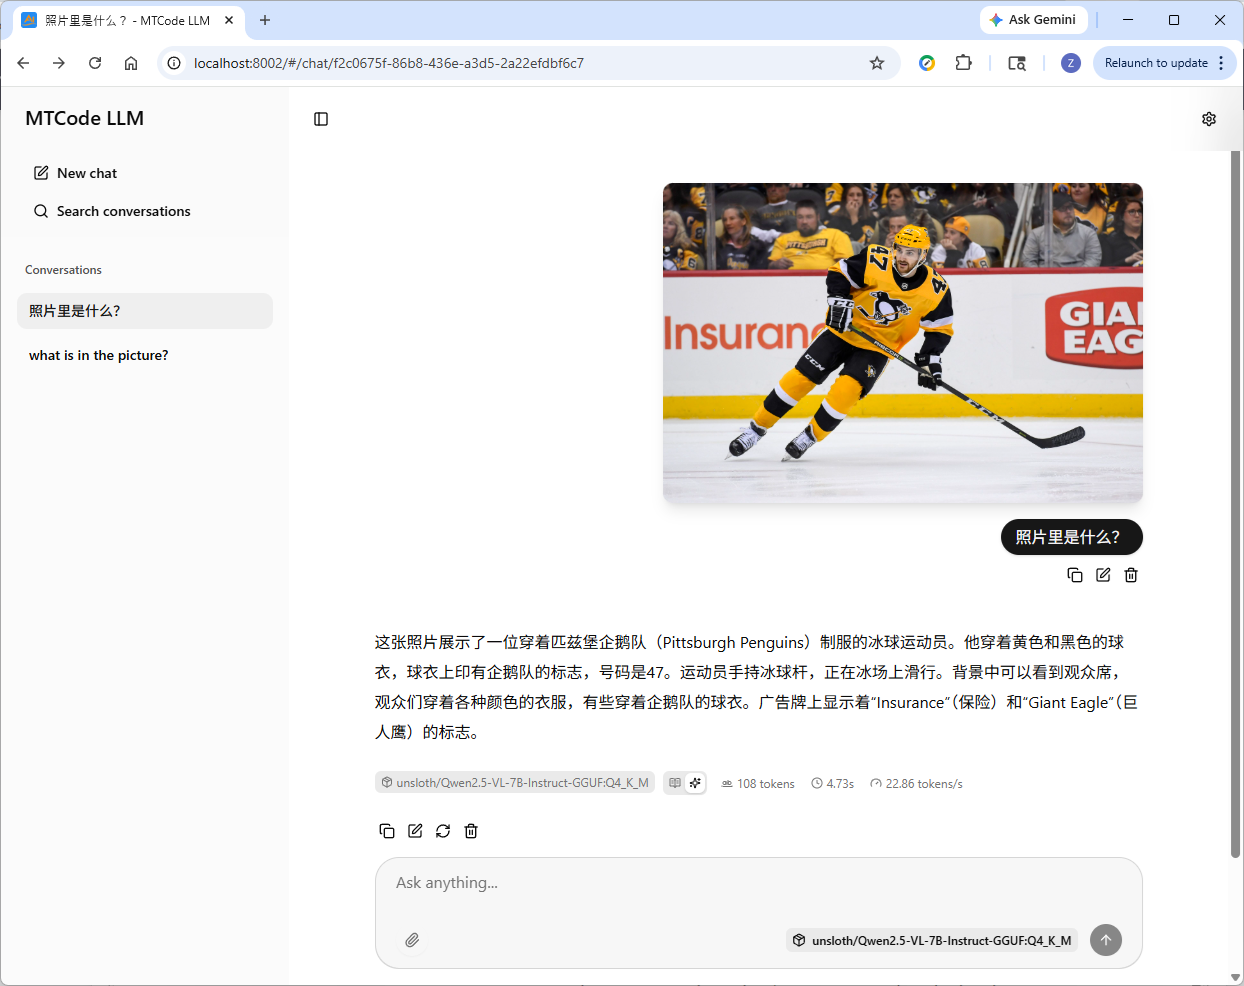Open model selector in the input box
Image resolution: width=1244 pixels, height=986 pixels.
point(932,940)
